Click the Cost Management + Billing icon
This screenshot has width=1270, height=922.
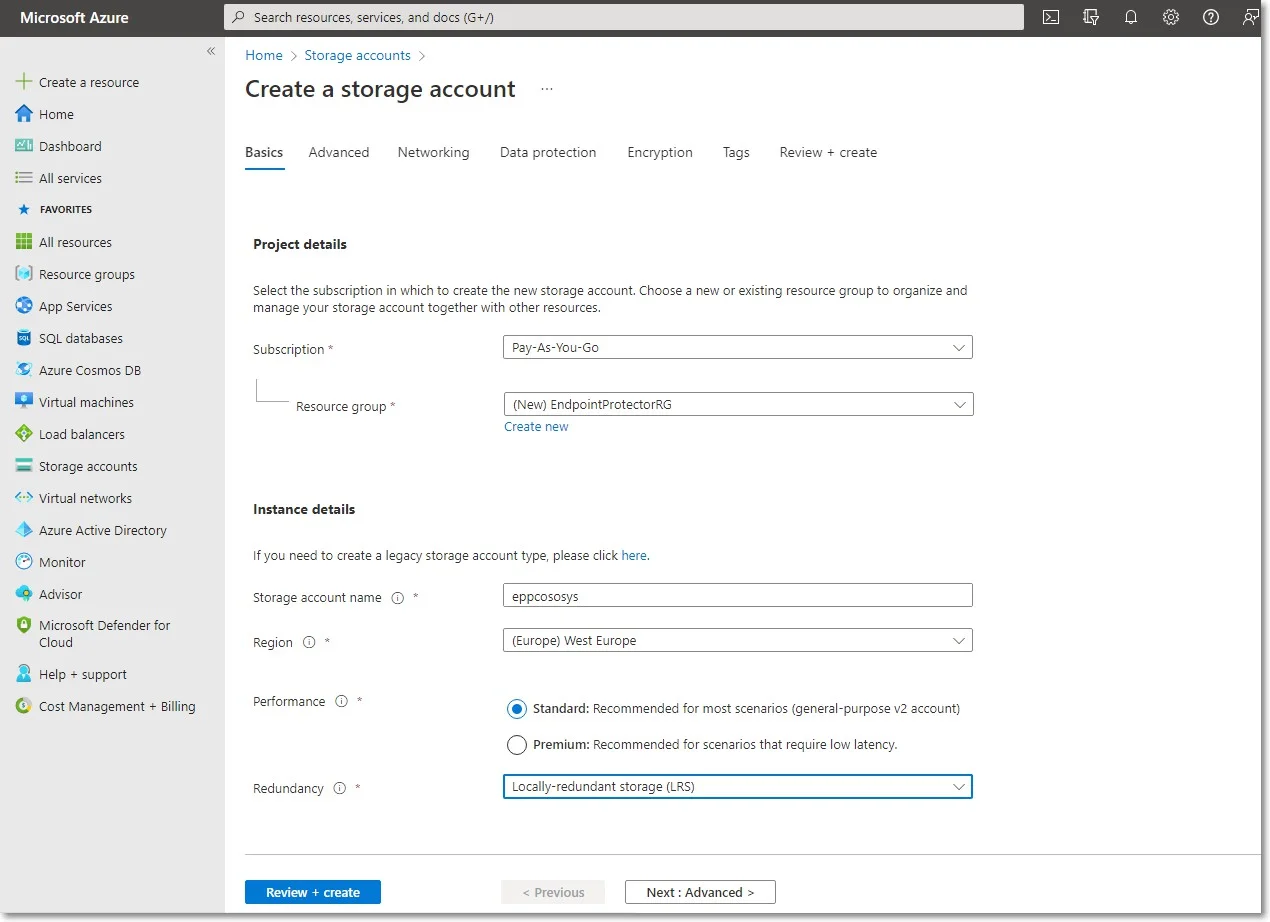pyautogui.click(x=24, y=706)
